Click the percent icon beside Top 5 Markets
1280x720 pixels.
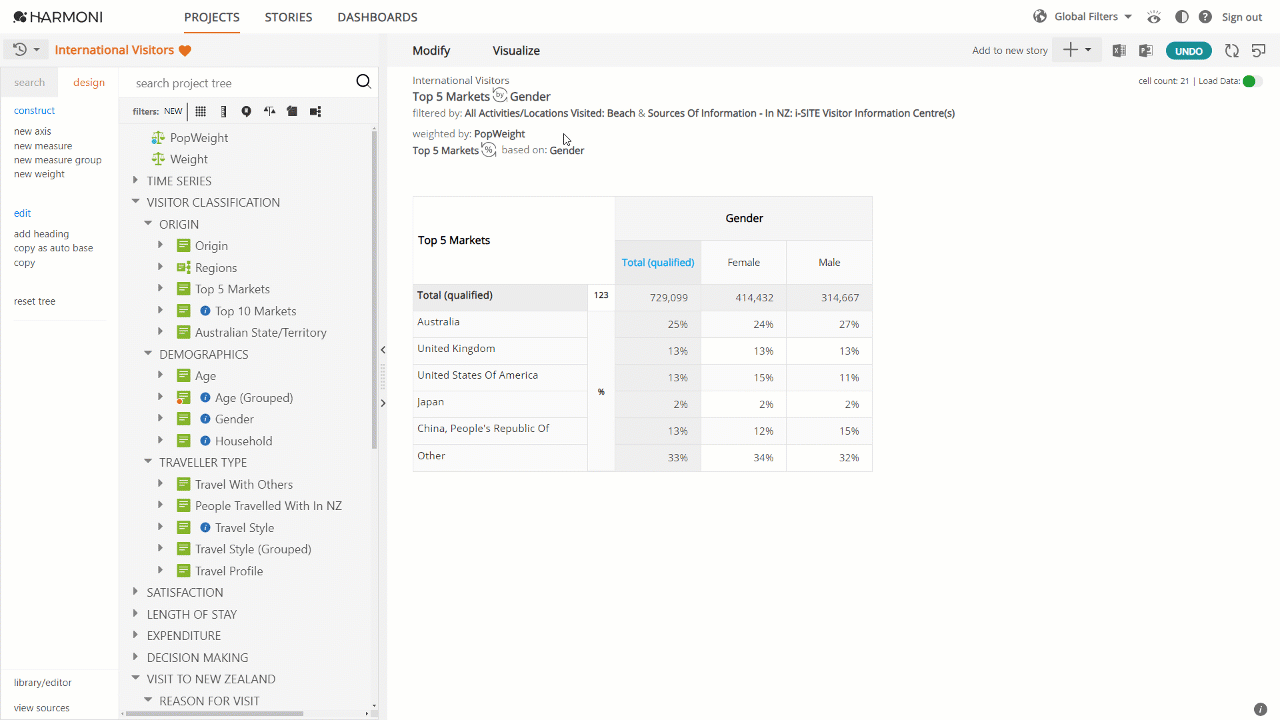click(x=489, y=150)
